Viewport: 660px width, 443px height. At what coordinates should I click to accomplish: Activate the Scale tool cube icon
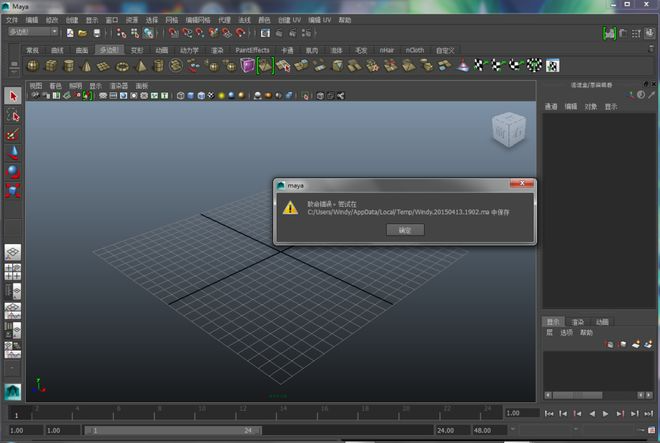pyautogui.click(x=13, y=190)
